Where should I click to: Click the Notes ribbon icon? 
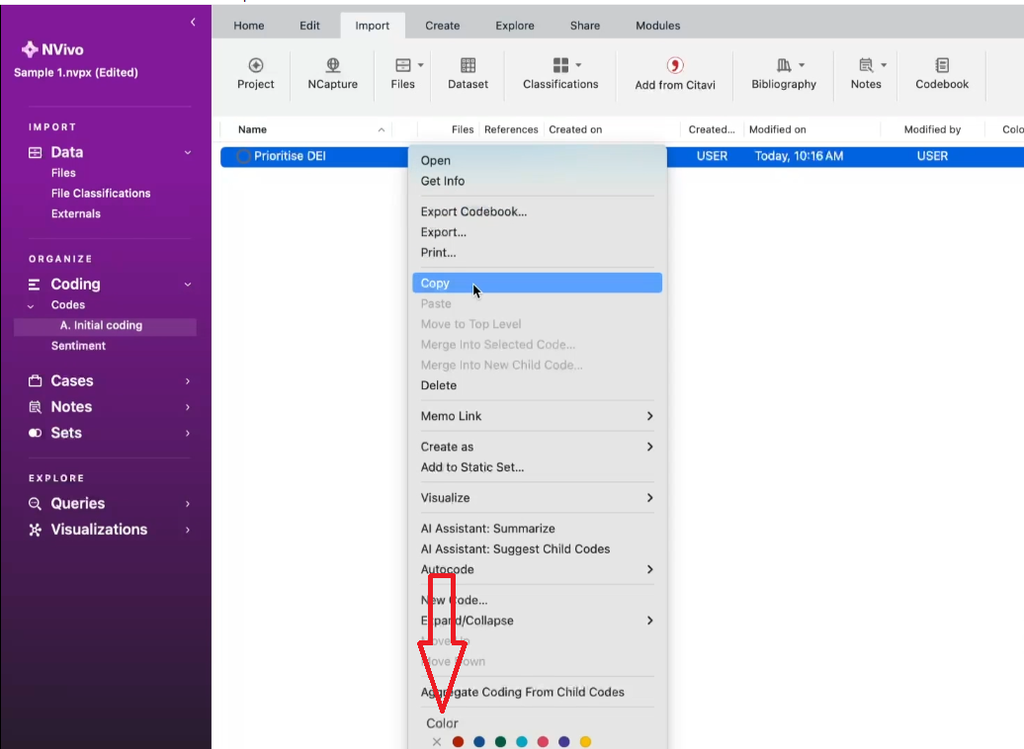pyautogui.click(x=866, y=65)
